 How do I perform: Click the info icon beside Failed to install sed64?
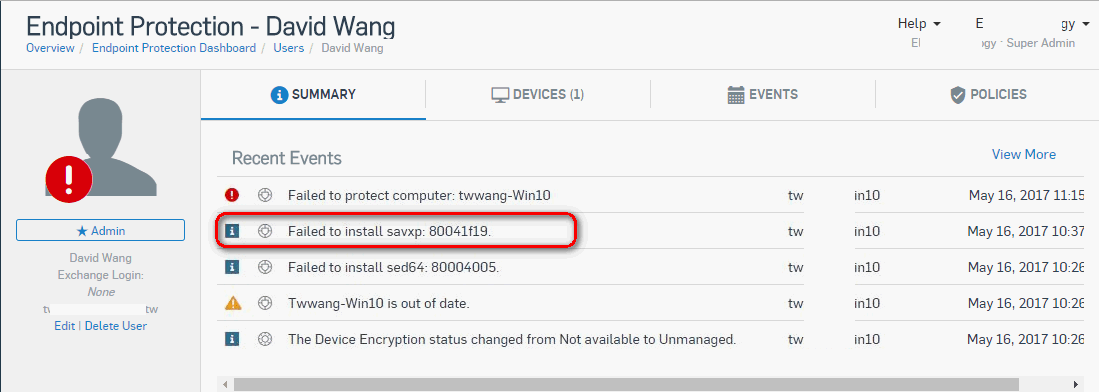232,267
